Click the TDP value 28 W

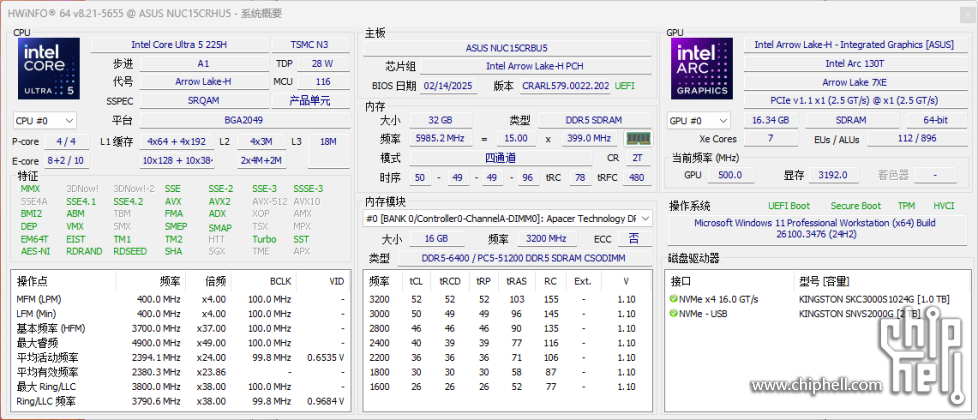click(323, 64)
